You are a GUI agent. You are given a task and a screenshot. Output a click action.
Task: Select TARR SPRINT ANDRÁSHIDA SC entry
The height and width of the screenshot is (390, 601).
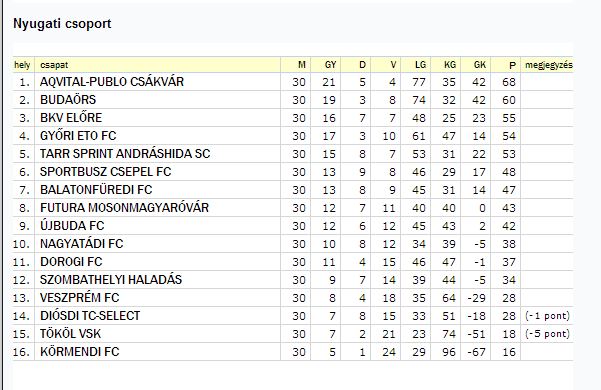point(125,154)
